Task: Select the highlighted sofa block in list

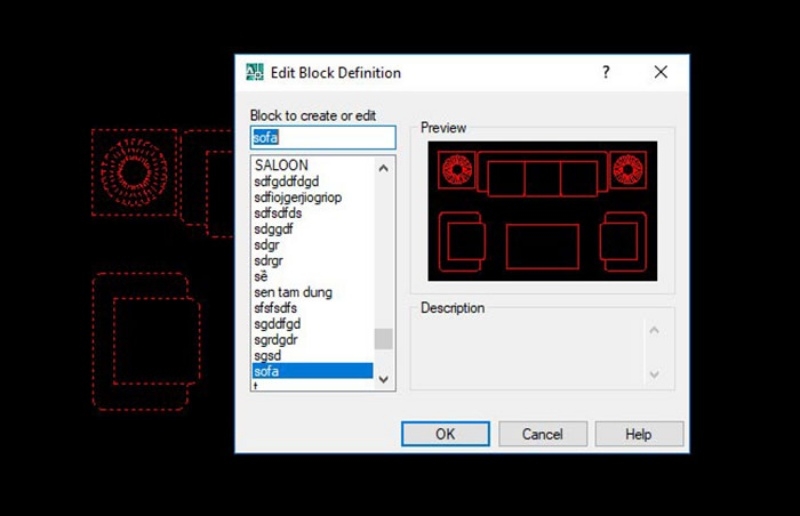Action: pos(313,371)
